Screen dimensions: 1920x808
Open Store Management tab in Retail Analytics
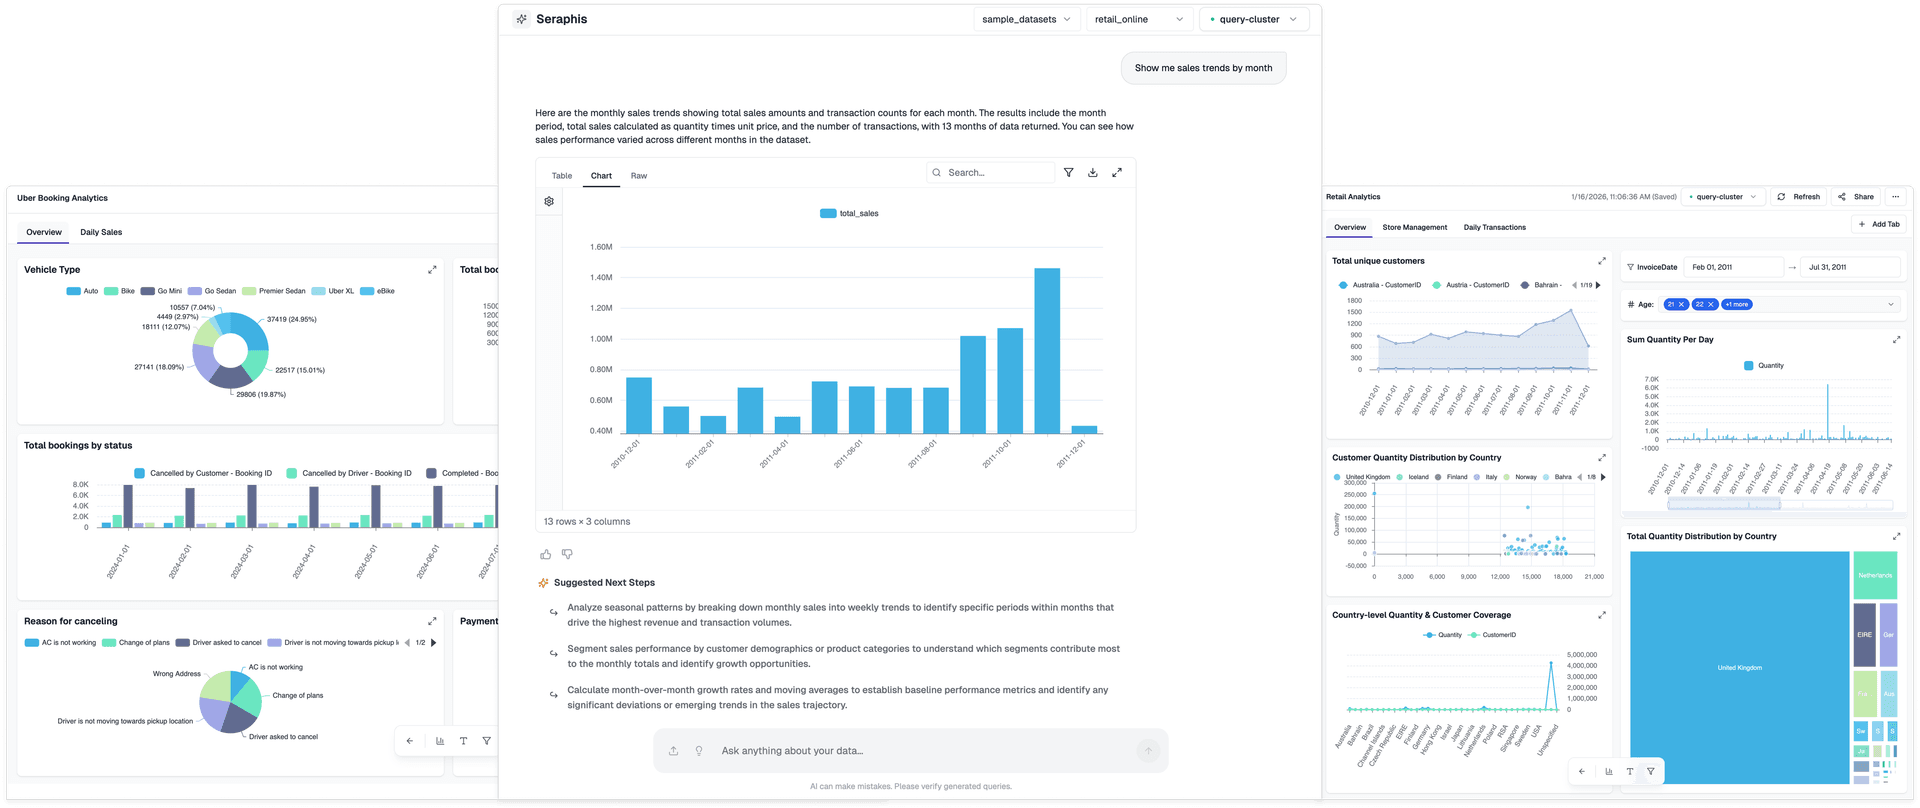1415,227
